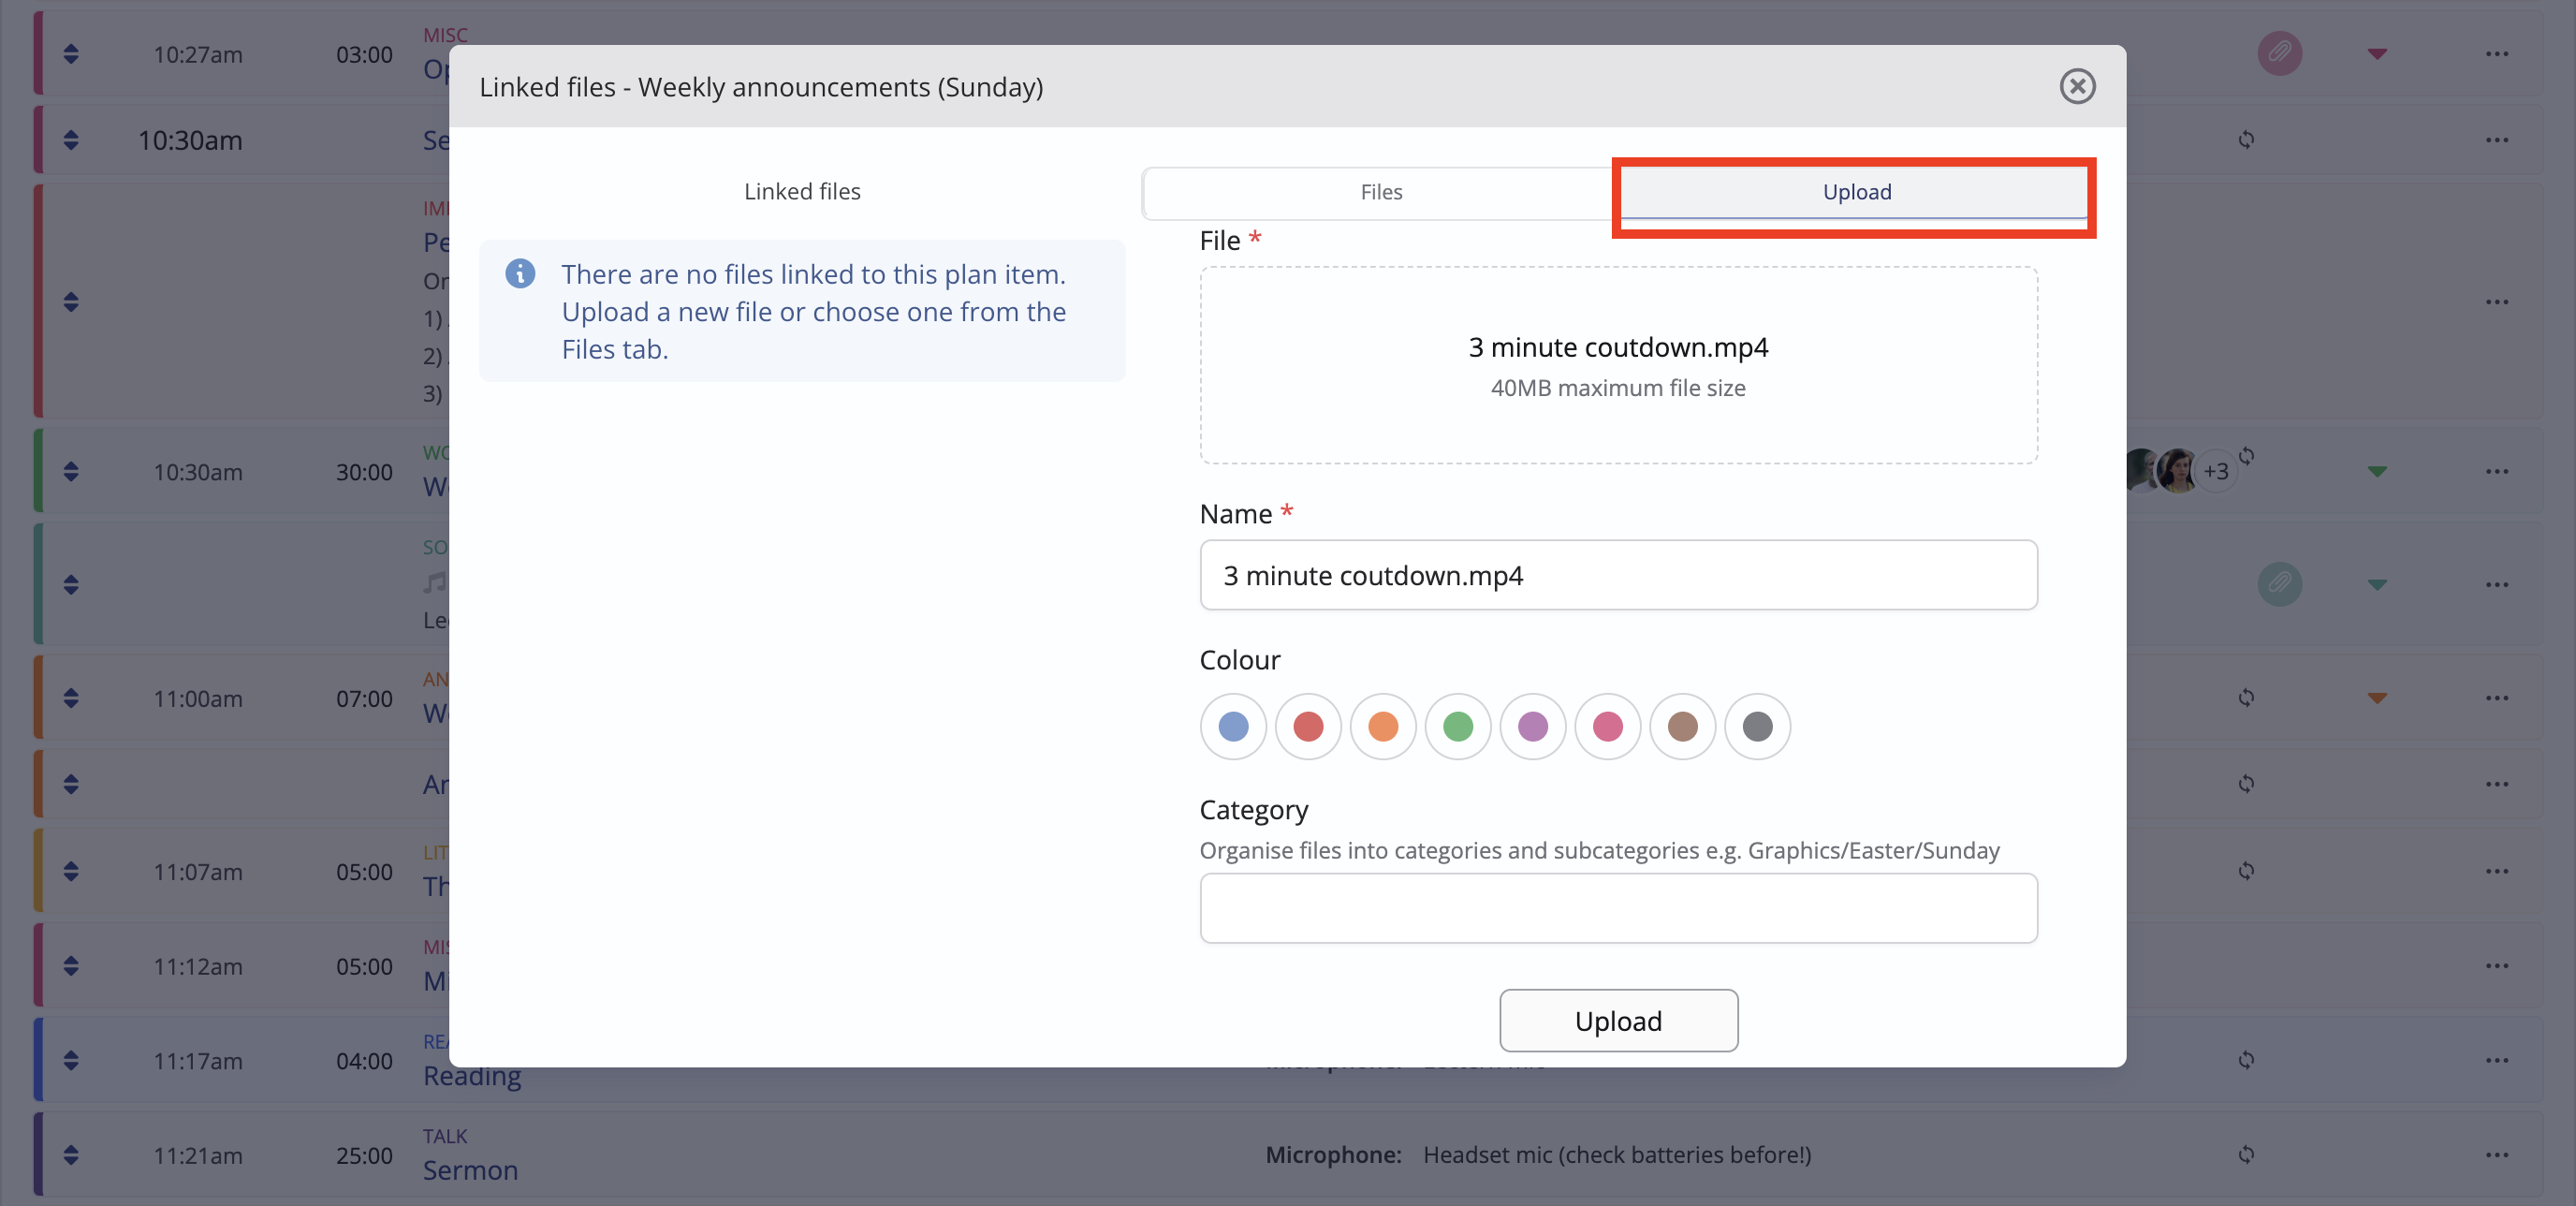Open the Sermon plan item

[x=470, y=1170]
